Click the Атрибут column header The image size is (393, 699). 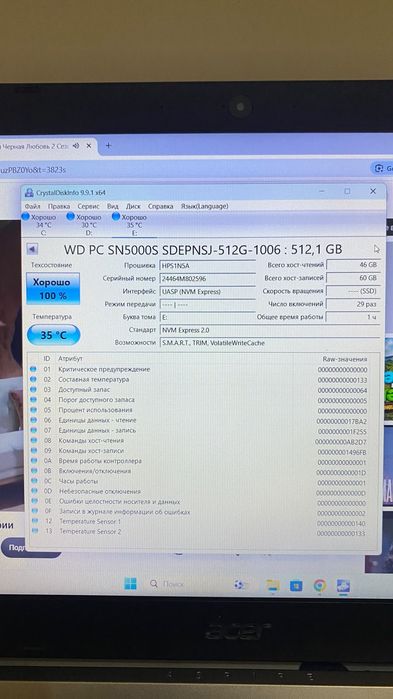(70, 358)
